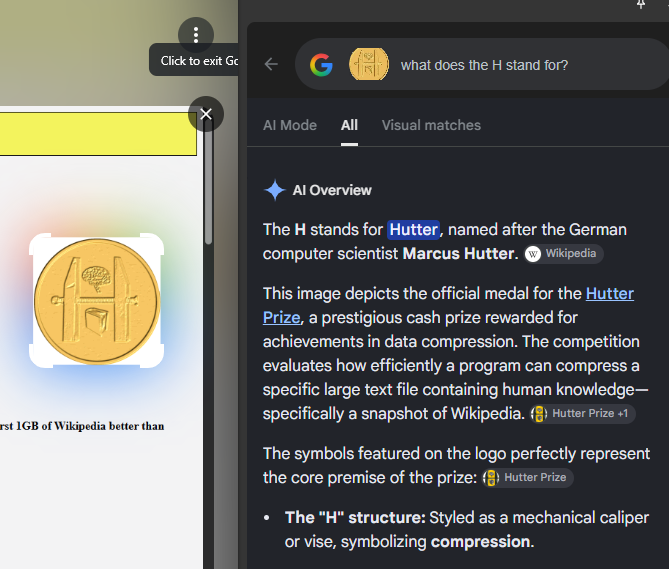
Task: Click the text "The "H" structure:"
Action: 355,518
